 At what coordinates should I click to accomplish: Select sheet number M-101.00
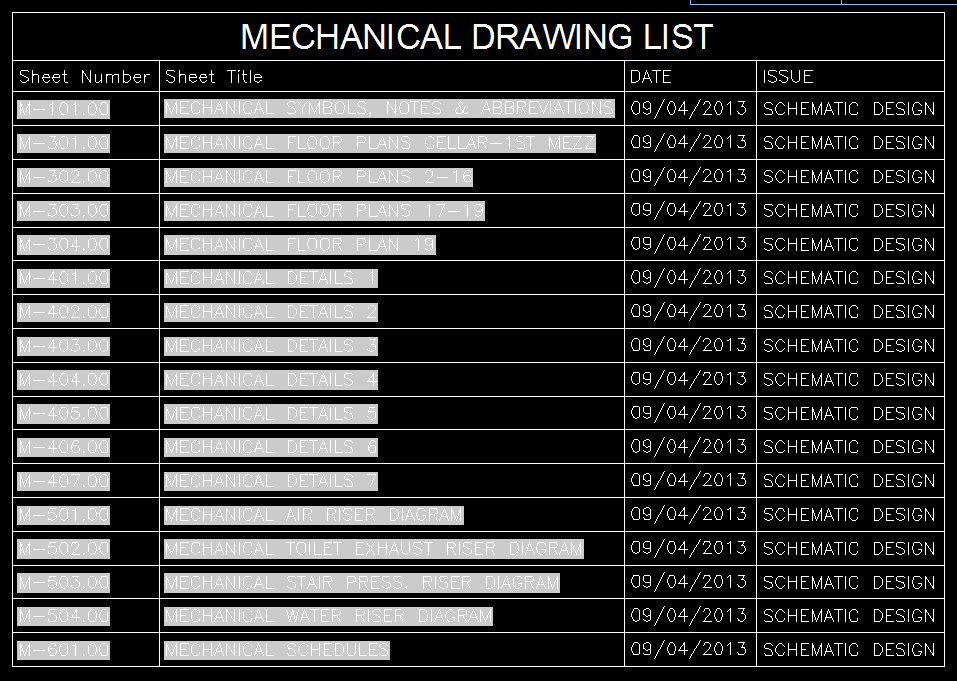pos(64,109)
